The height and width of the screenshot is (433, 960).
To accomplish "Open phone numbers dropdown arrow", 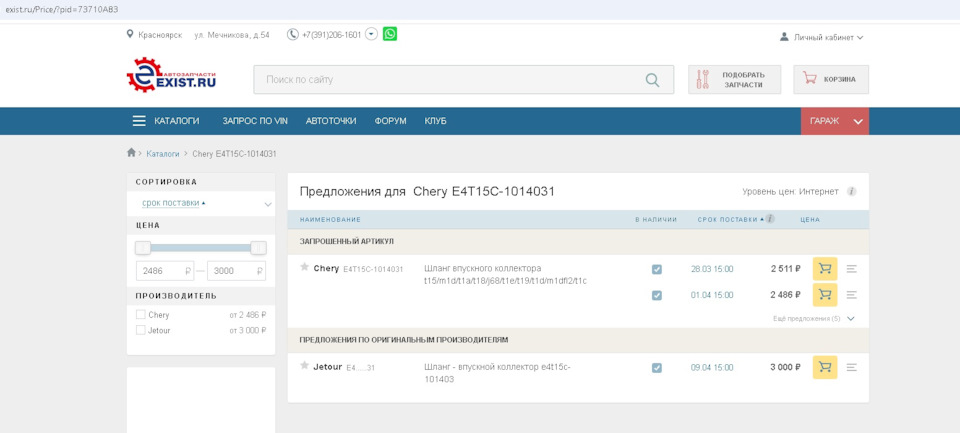I will (371, 34).
